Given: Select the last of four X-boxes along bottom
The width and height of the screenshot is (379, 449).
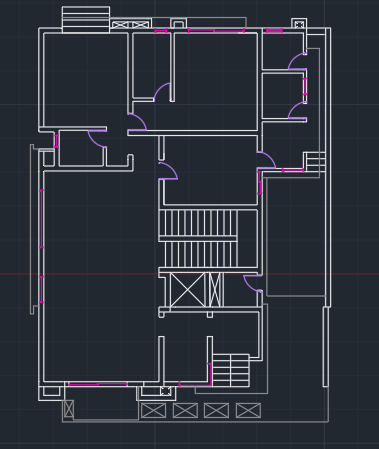Looking at the screenshot, I should click(248, 410).
